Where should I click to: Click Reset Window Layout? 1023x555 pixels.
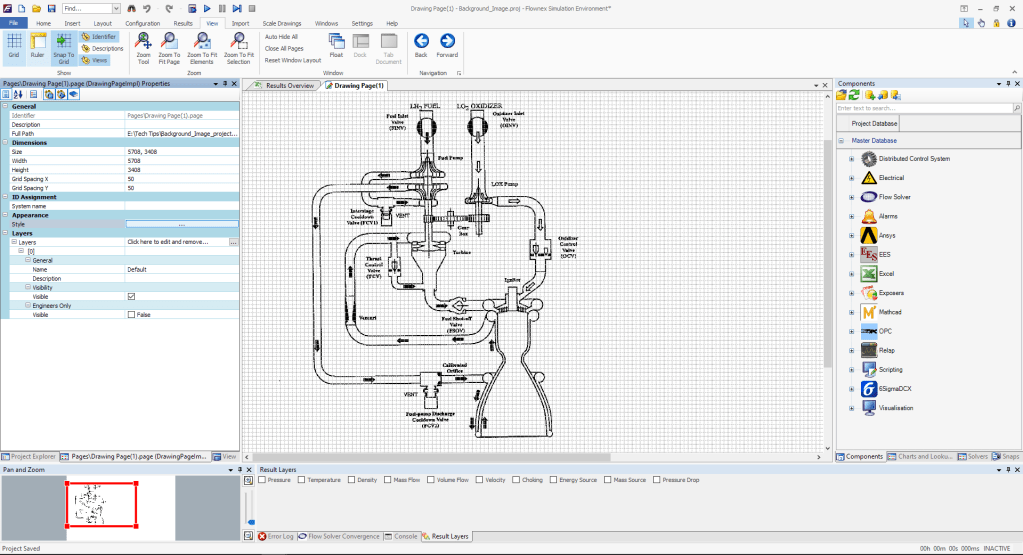click(293, 60)
